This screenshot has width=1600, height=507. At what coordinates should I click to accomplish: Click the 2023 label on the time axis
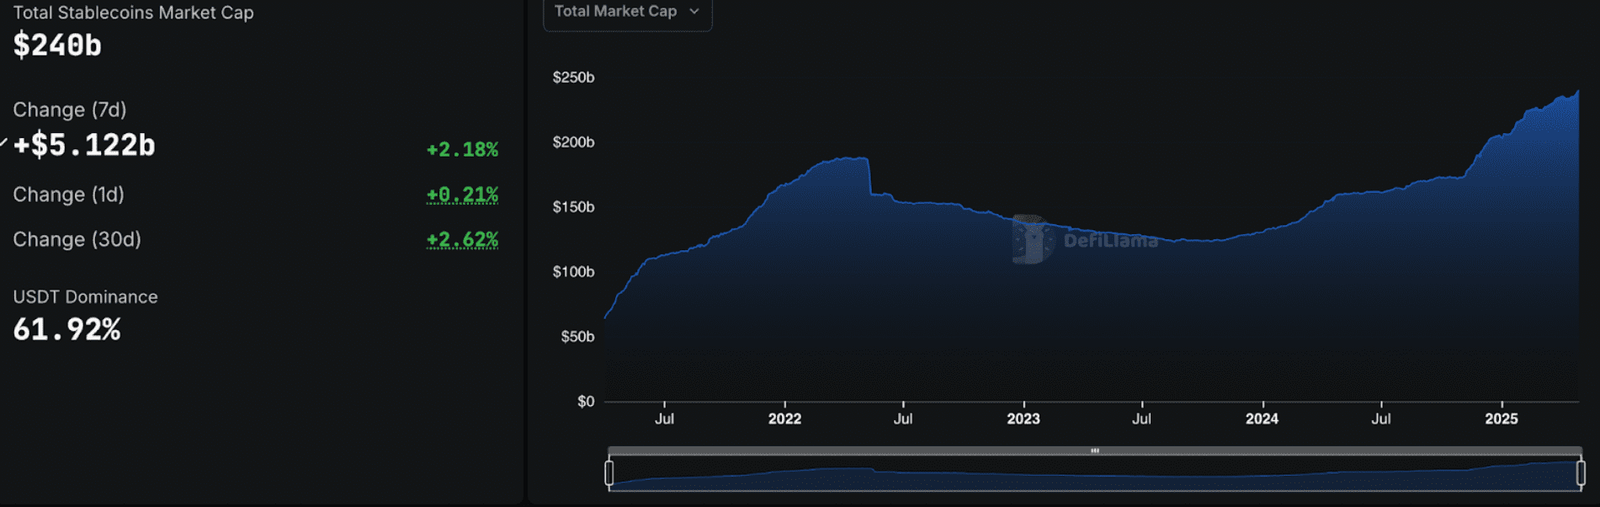tap(1023, 419)
